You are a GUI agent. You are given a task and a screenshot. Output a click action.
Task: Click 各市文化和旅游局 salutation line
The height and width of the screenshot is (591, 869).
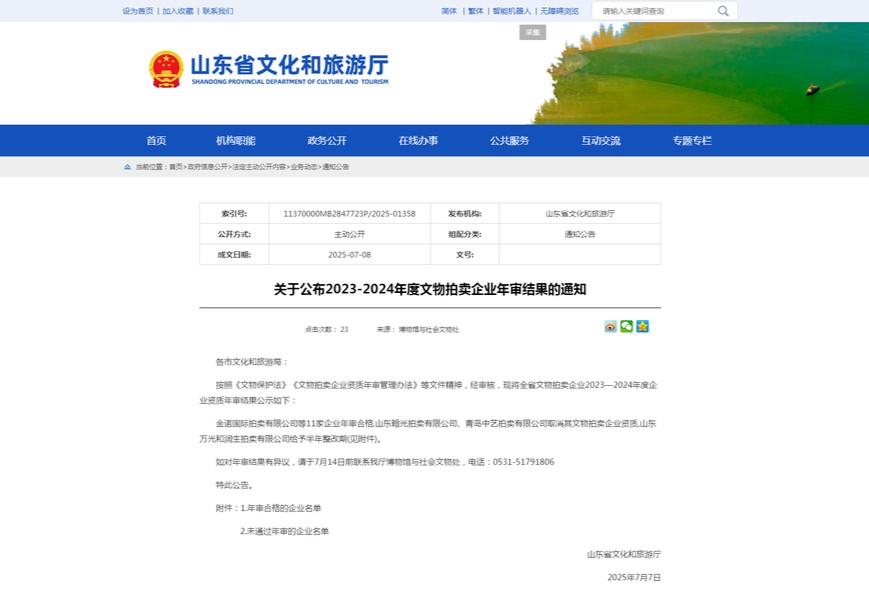coord(252,362)
